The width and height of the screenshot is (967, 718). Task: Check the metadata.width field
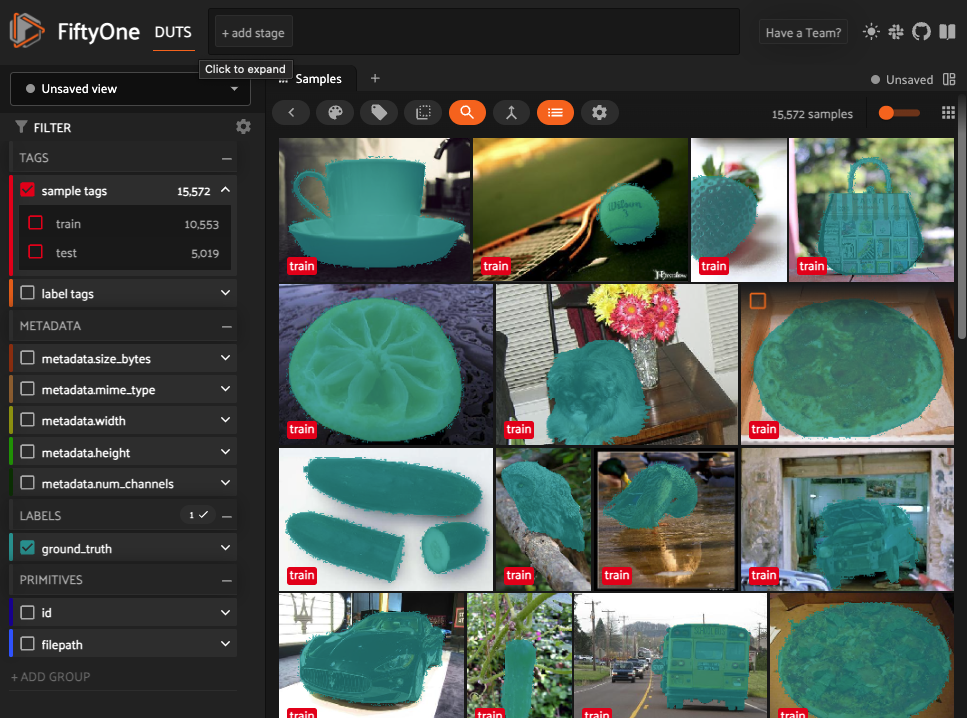pos(27,420)
